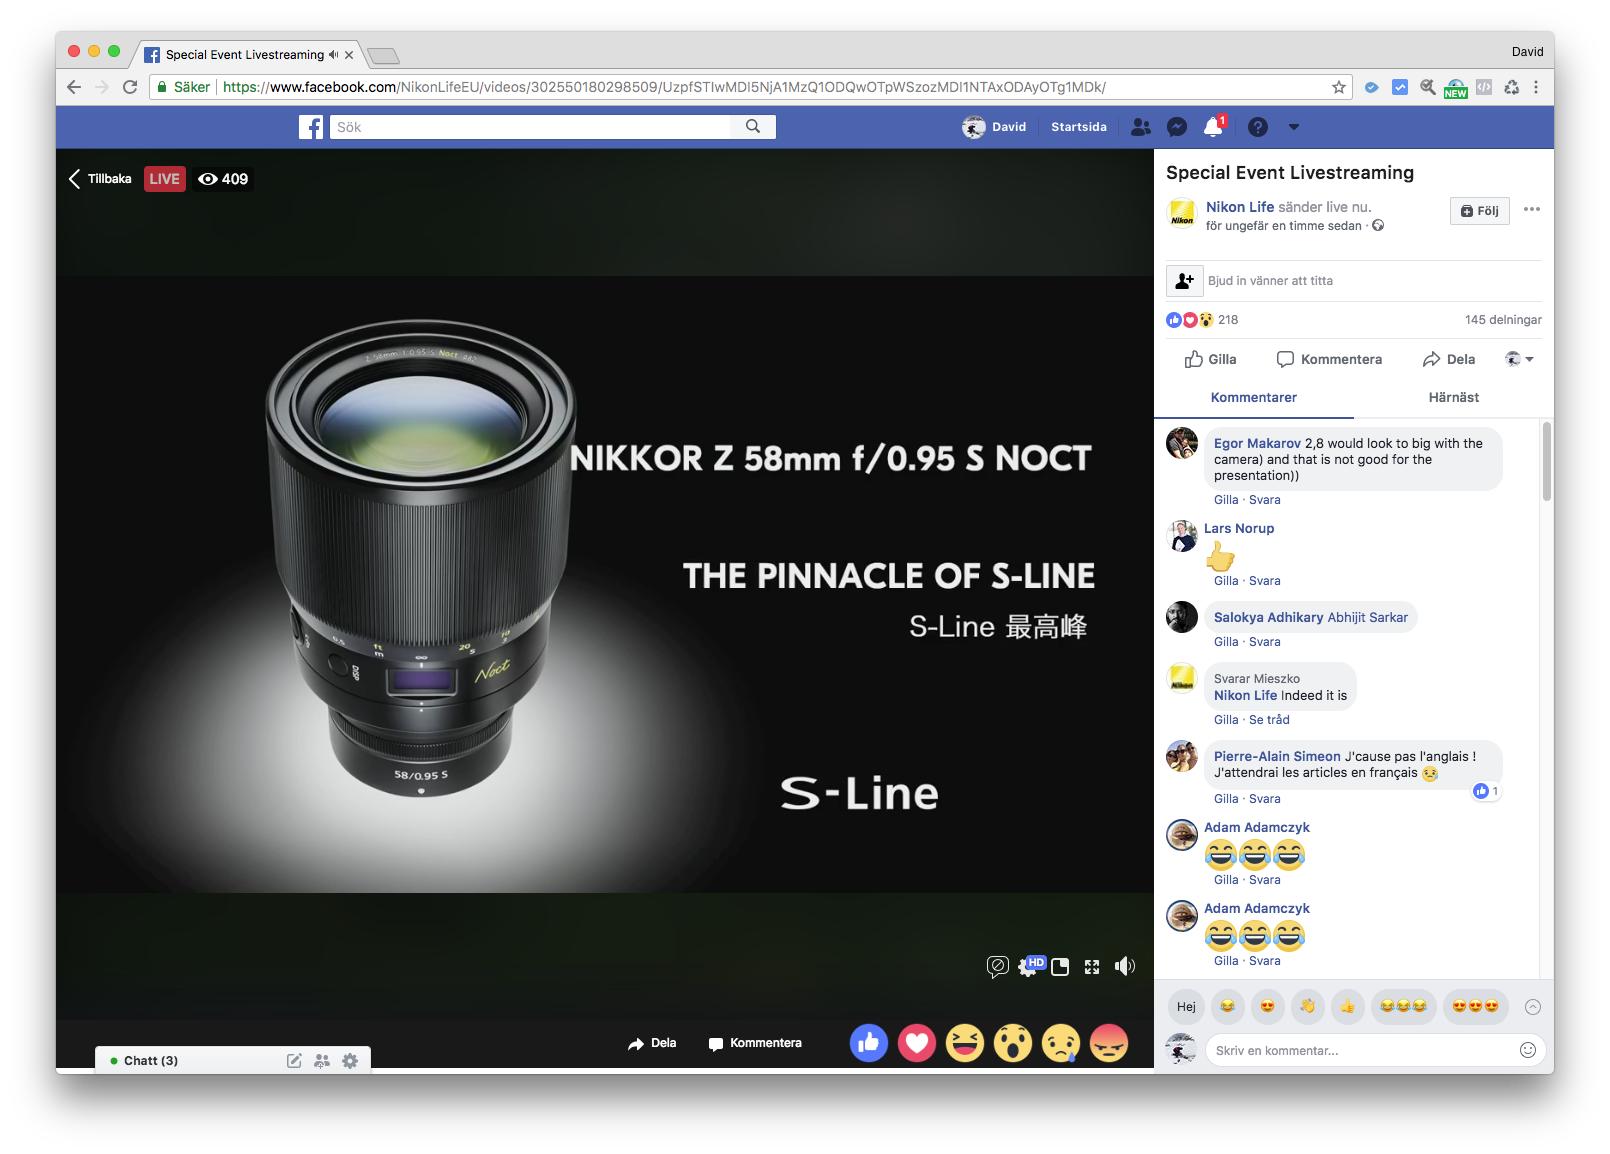Image resolution: width=1610 pixels, height=1154 pixels.
Task: Open emoji picker in comment box
Action: pyautogui.click(x=1527, y=1050)
